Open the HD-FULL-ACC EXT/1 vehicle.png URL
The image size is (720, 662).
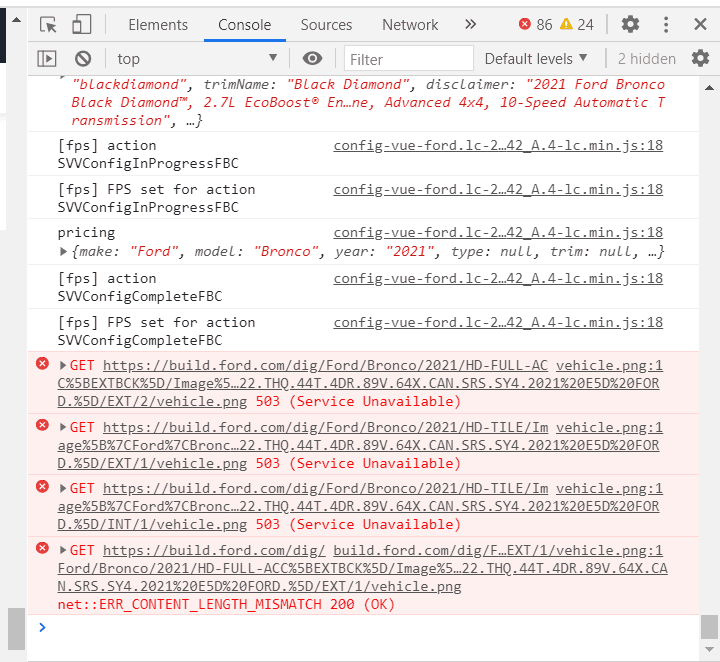[x=362, y=568]
